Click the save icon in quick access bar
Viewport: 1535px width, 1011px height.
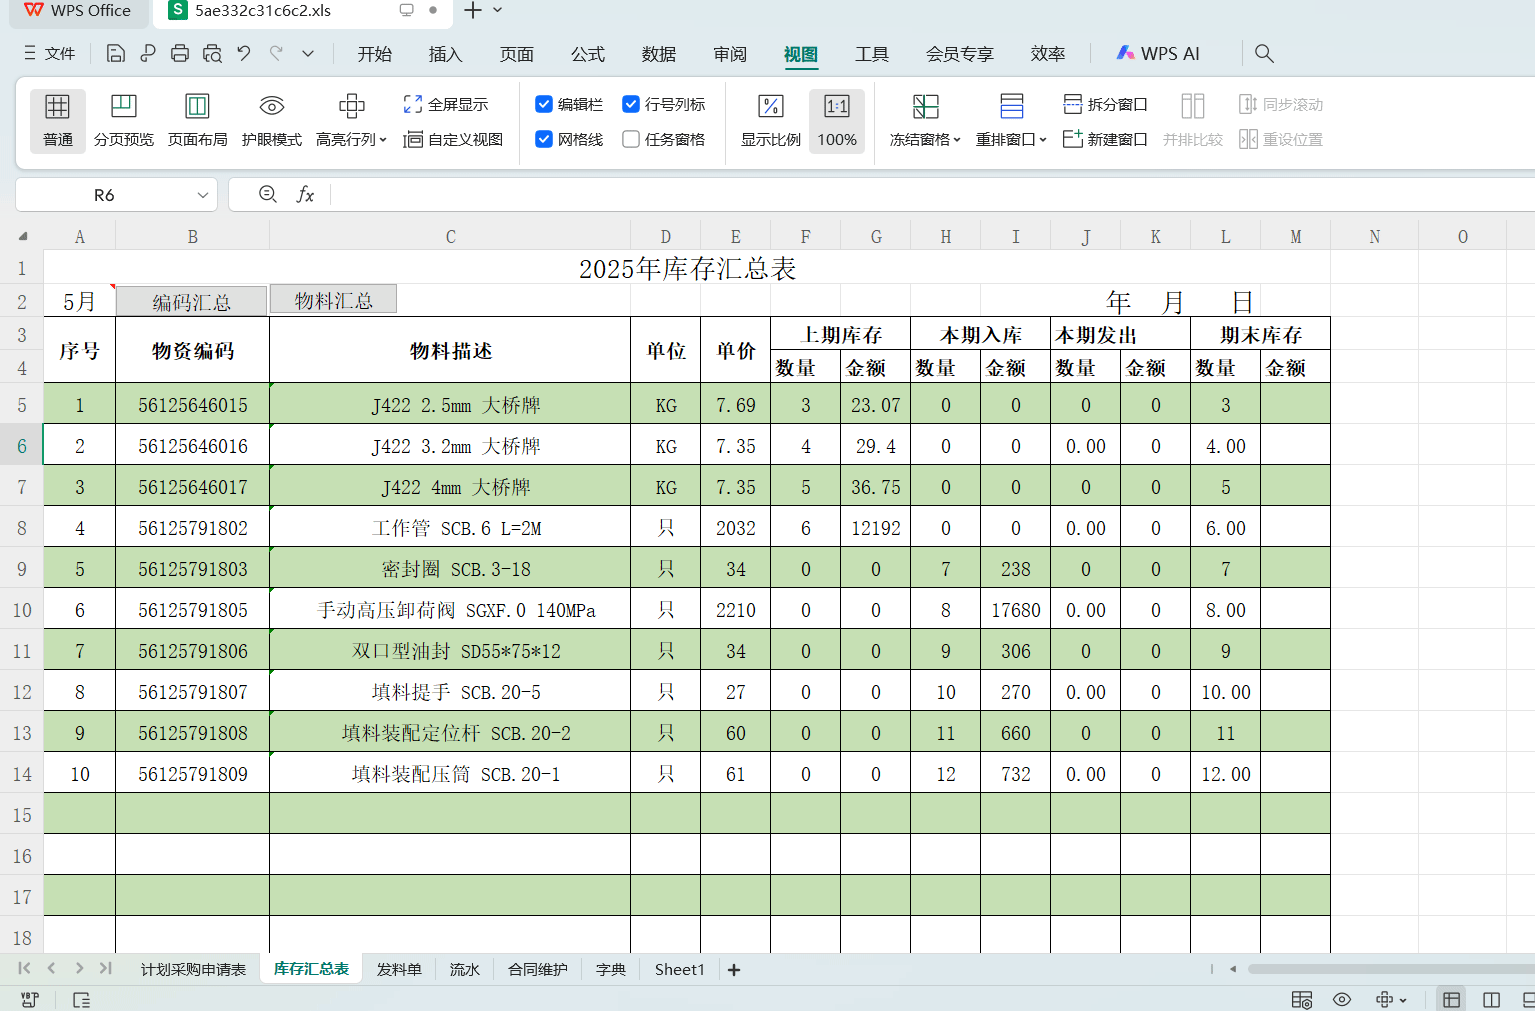point(115,53)
